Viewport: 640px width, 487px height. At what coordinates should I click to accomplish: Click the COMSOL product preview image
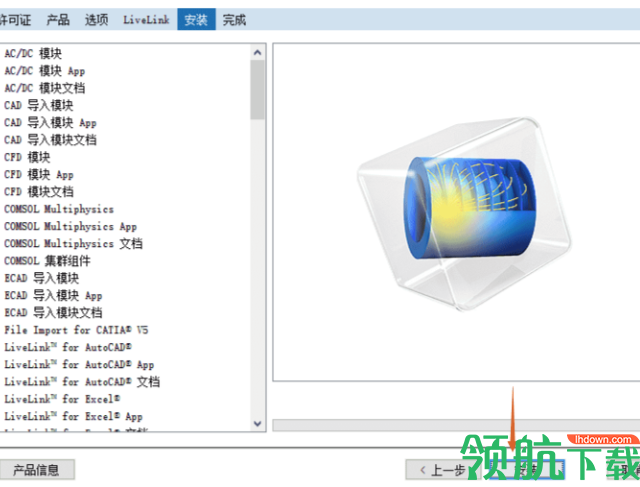464,213
